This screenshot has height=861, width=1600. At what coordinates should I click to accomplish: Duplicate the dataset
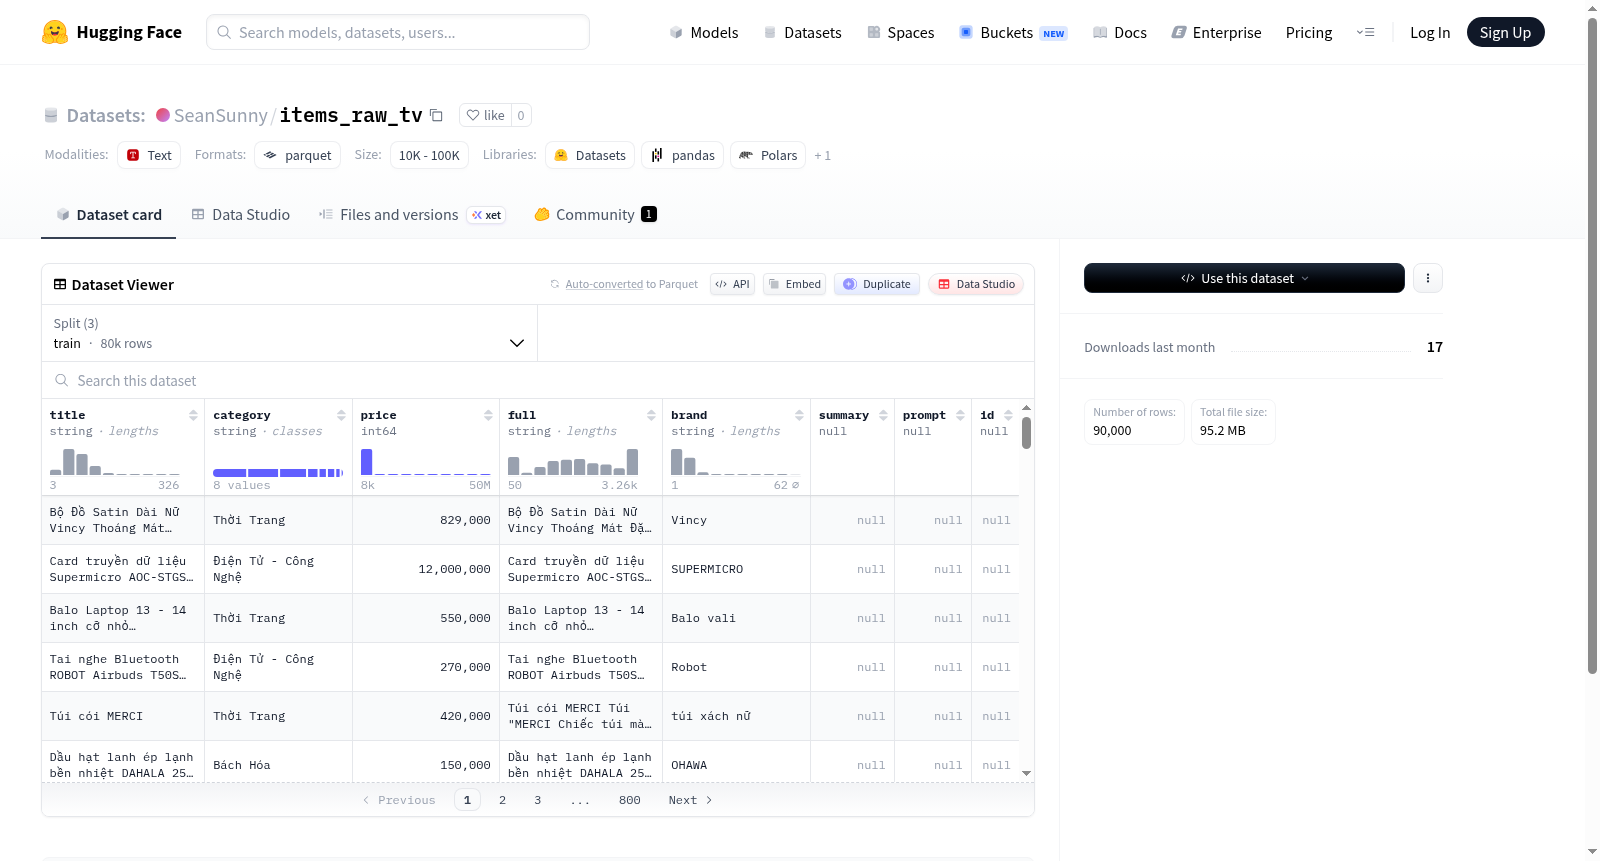(877, 284)
